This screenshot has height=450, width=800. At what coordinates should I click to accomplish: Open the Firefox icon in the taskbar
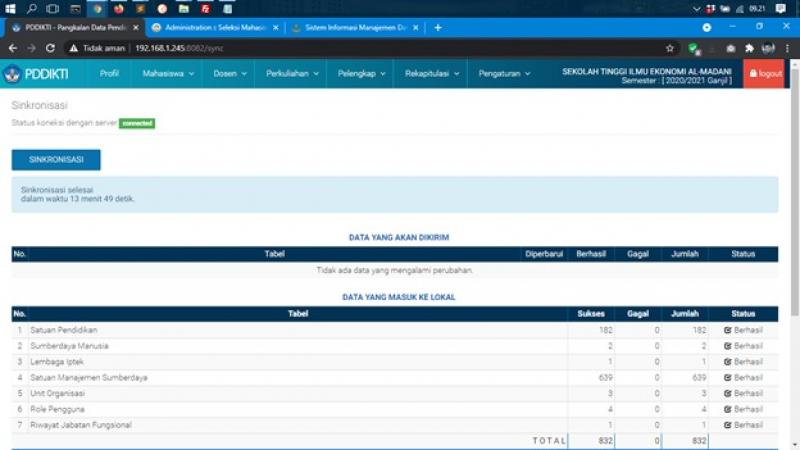pos(119,8)
